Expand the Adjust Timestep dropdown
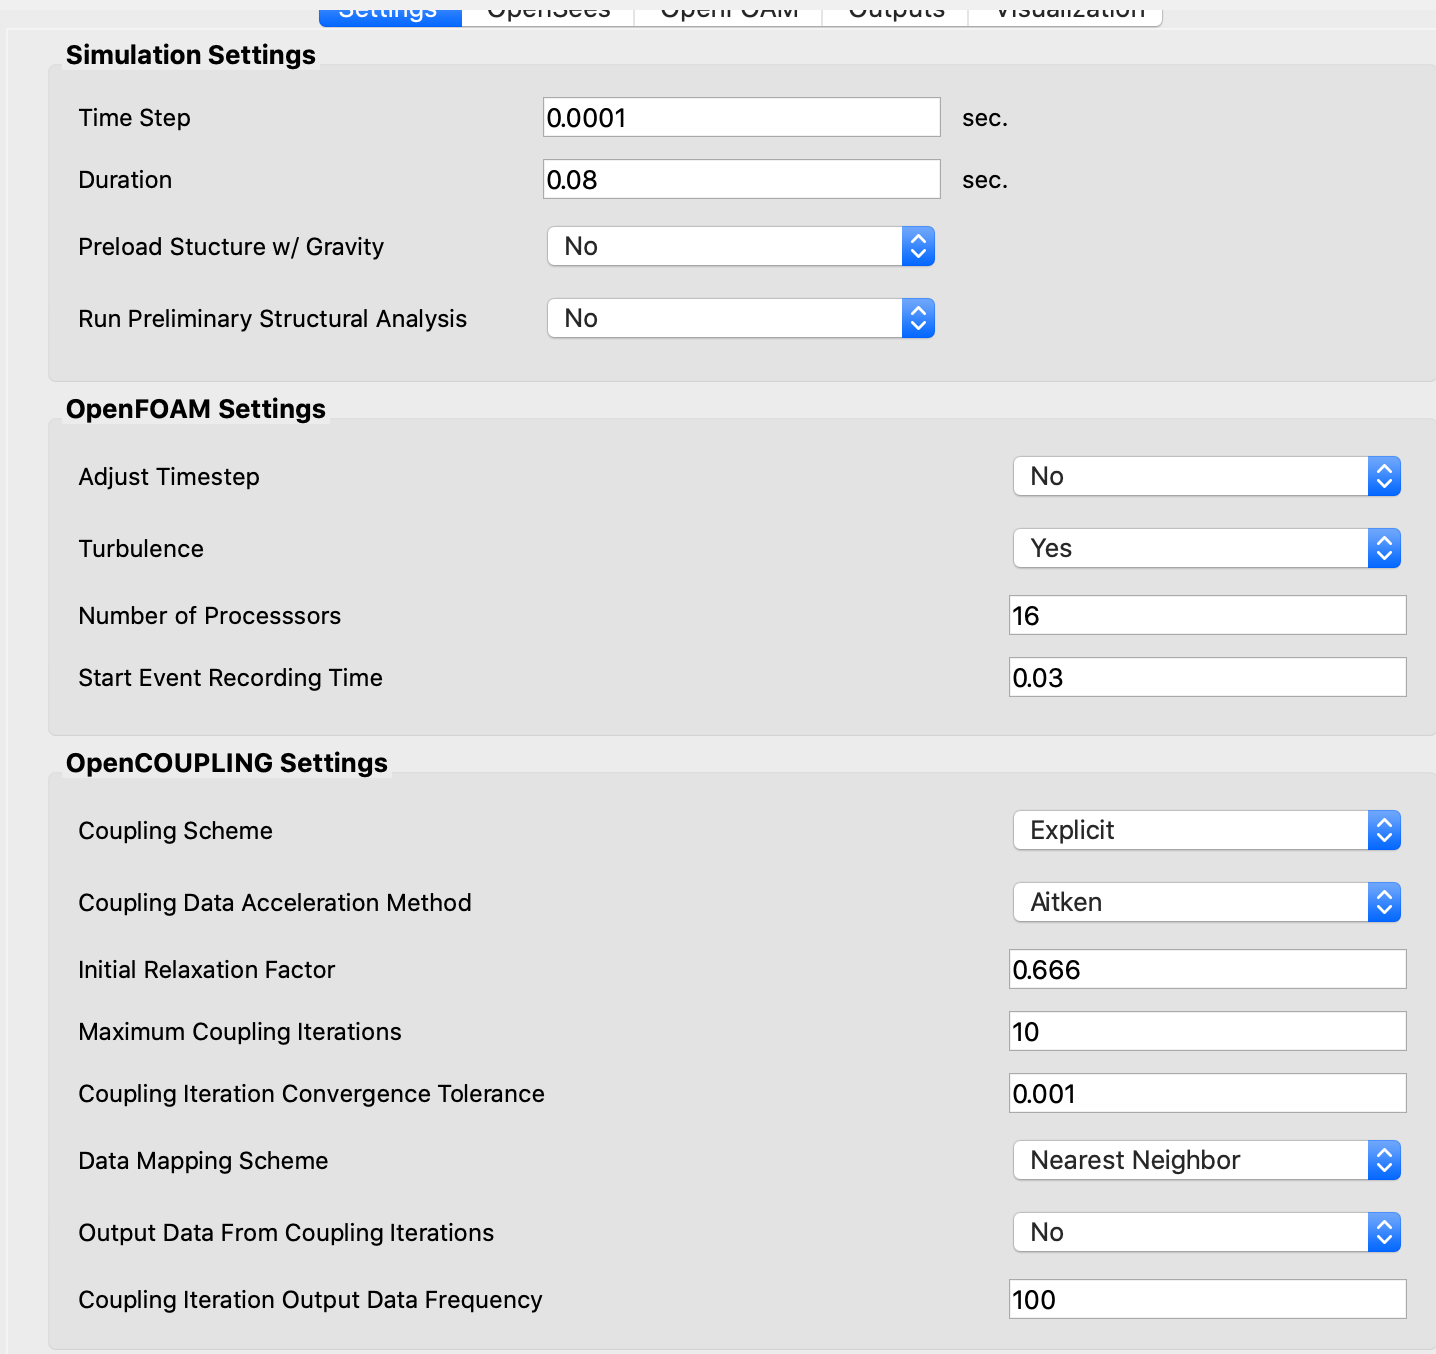The width and height of the screenshot is (1436, 1354). (x=1207, y=476)
